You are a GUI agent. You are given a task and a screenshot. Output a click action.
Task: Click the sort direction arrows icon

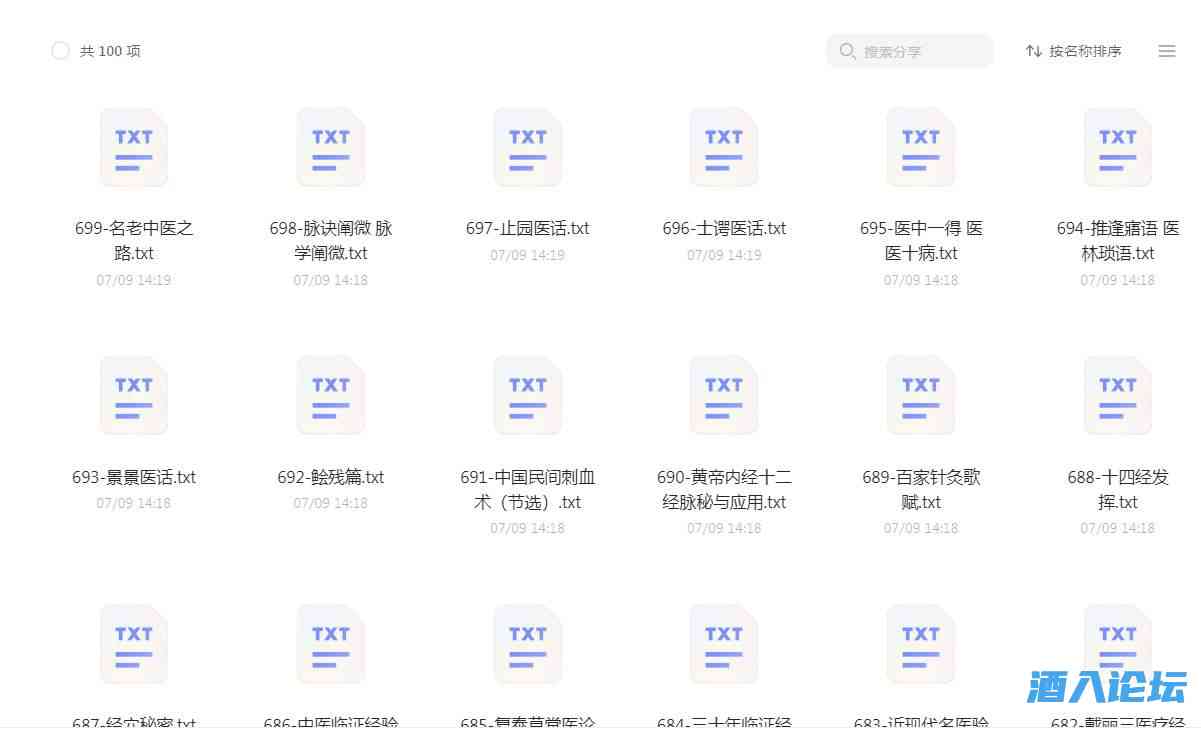coord(1032,51)
